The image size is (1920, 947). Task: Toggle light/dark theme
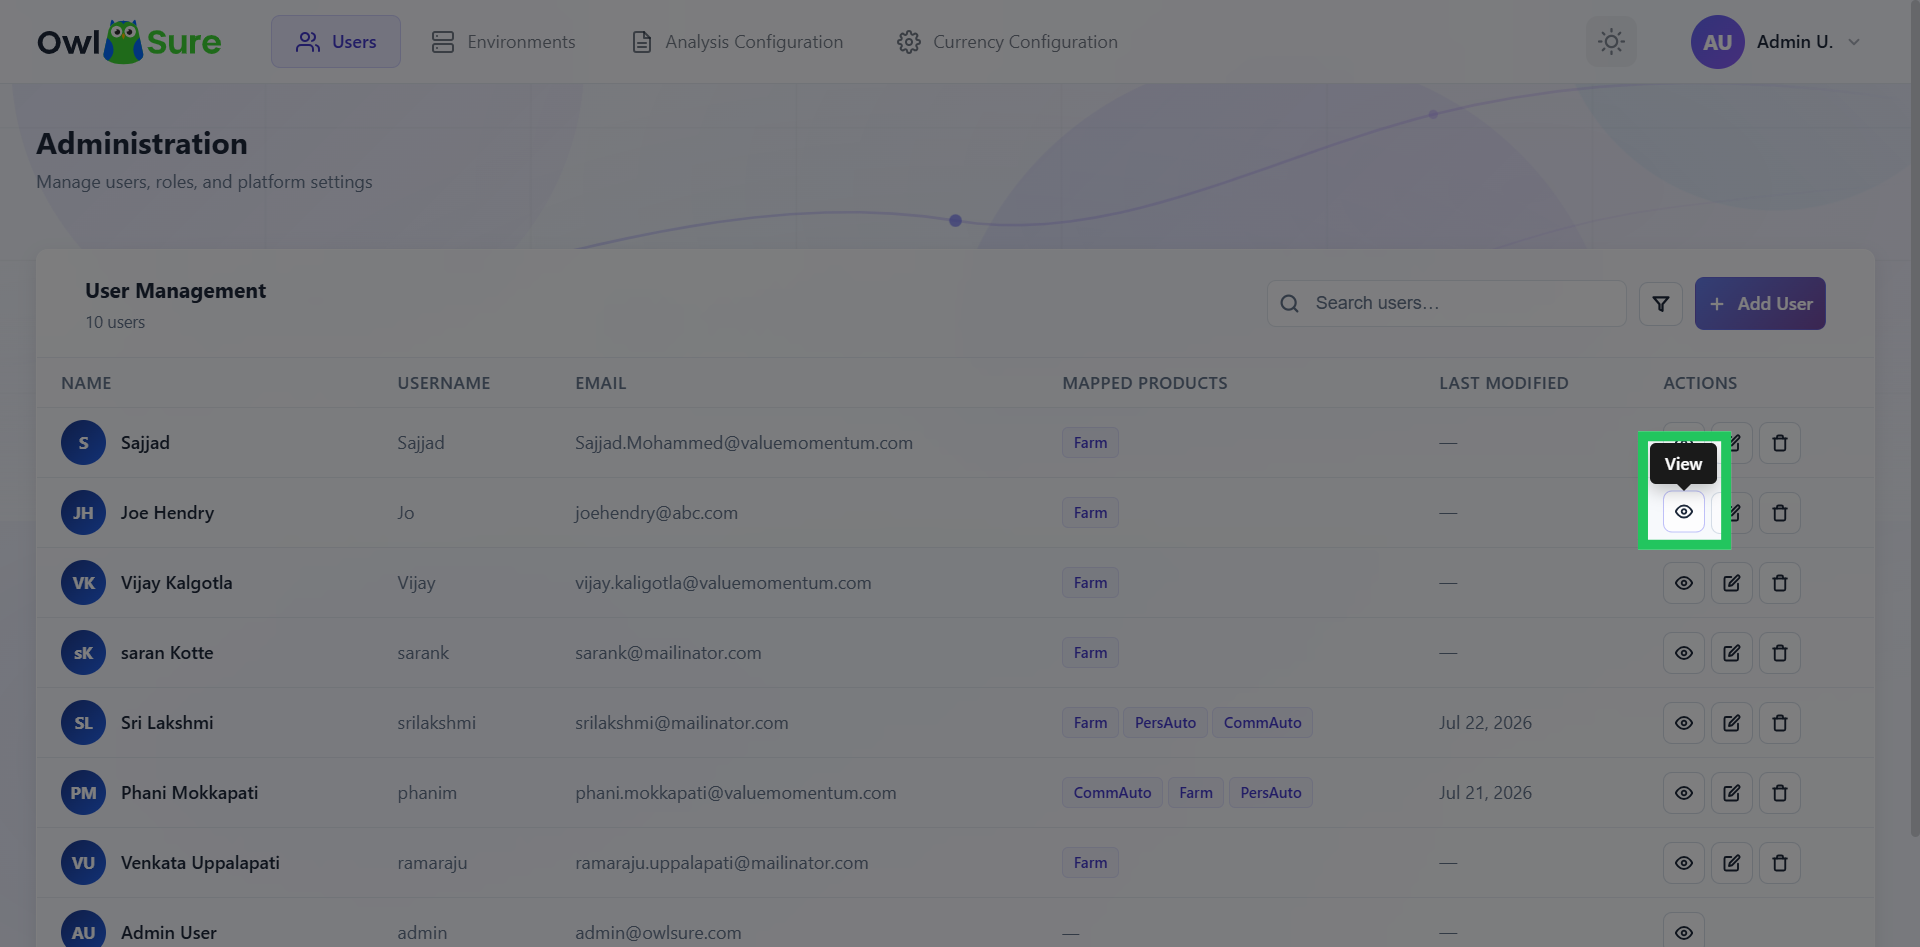point(1611,42)
